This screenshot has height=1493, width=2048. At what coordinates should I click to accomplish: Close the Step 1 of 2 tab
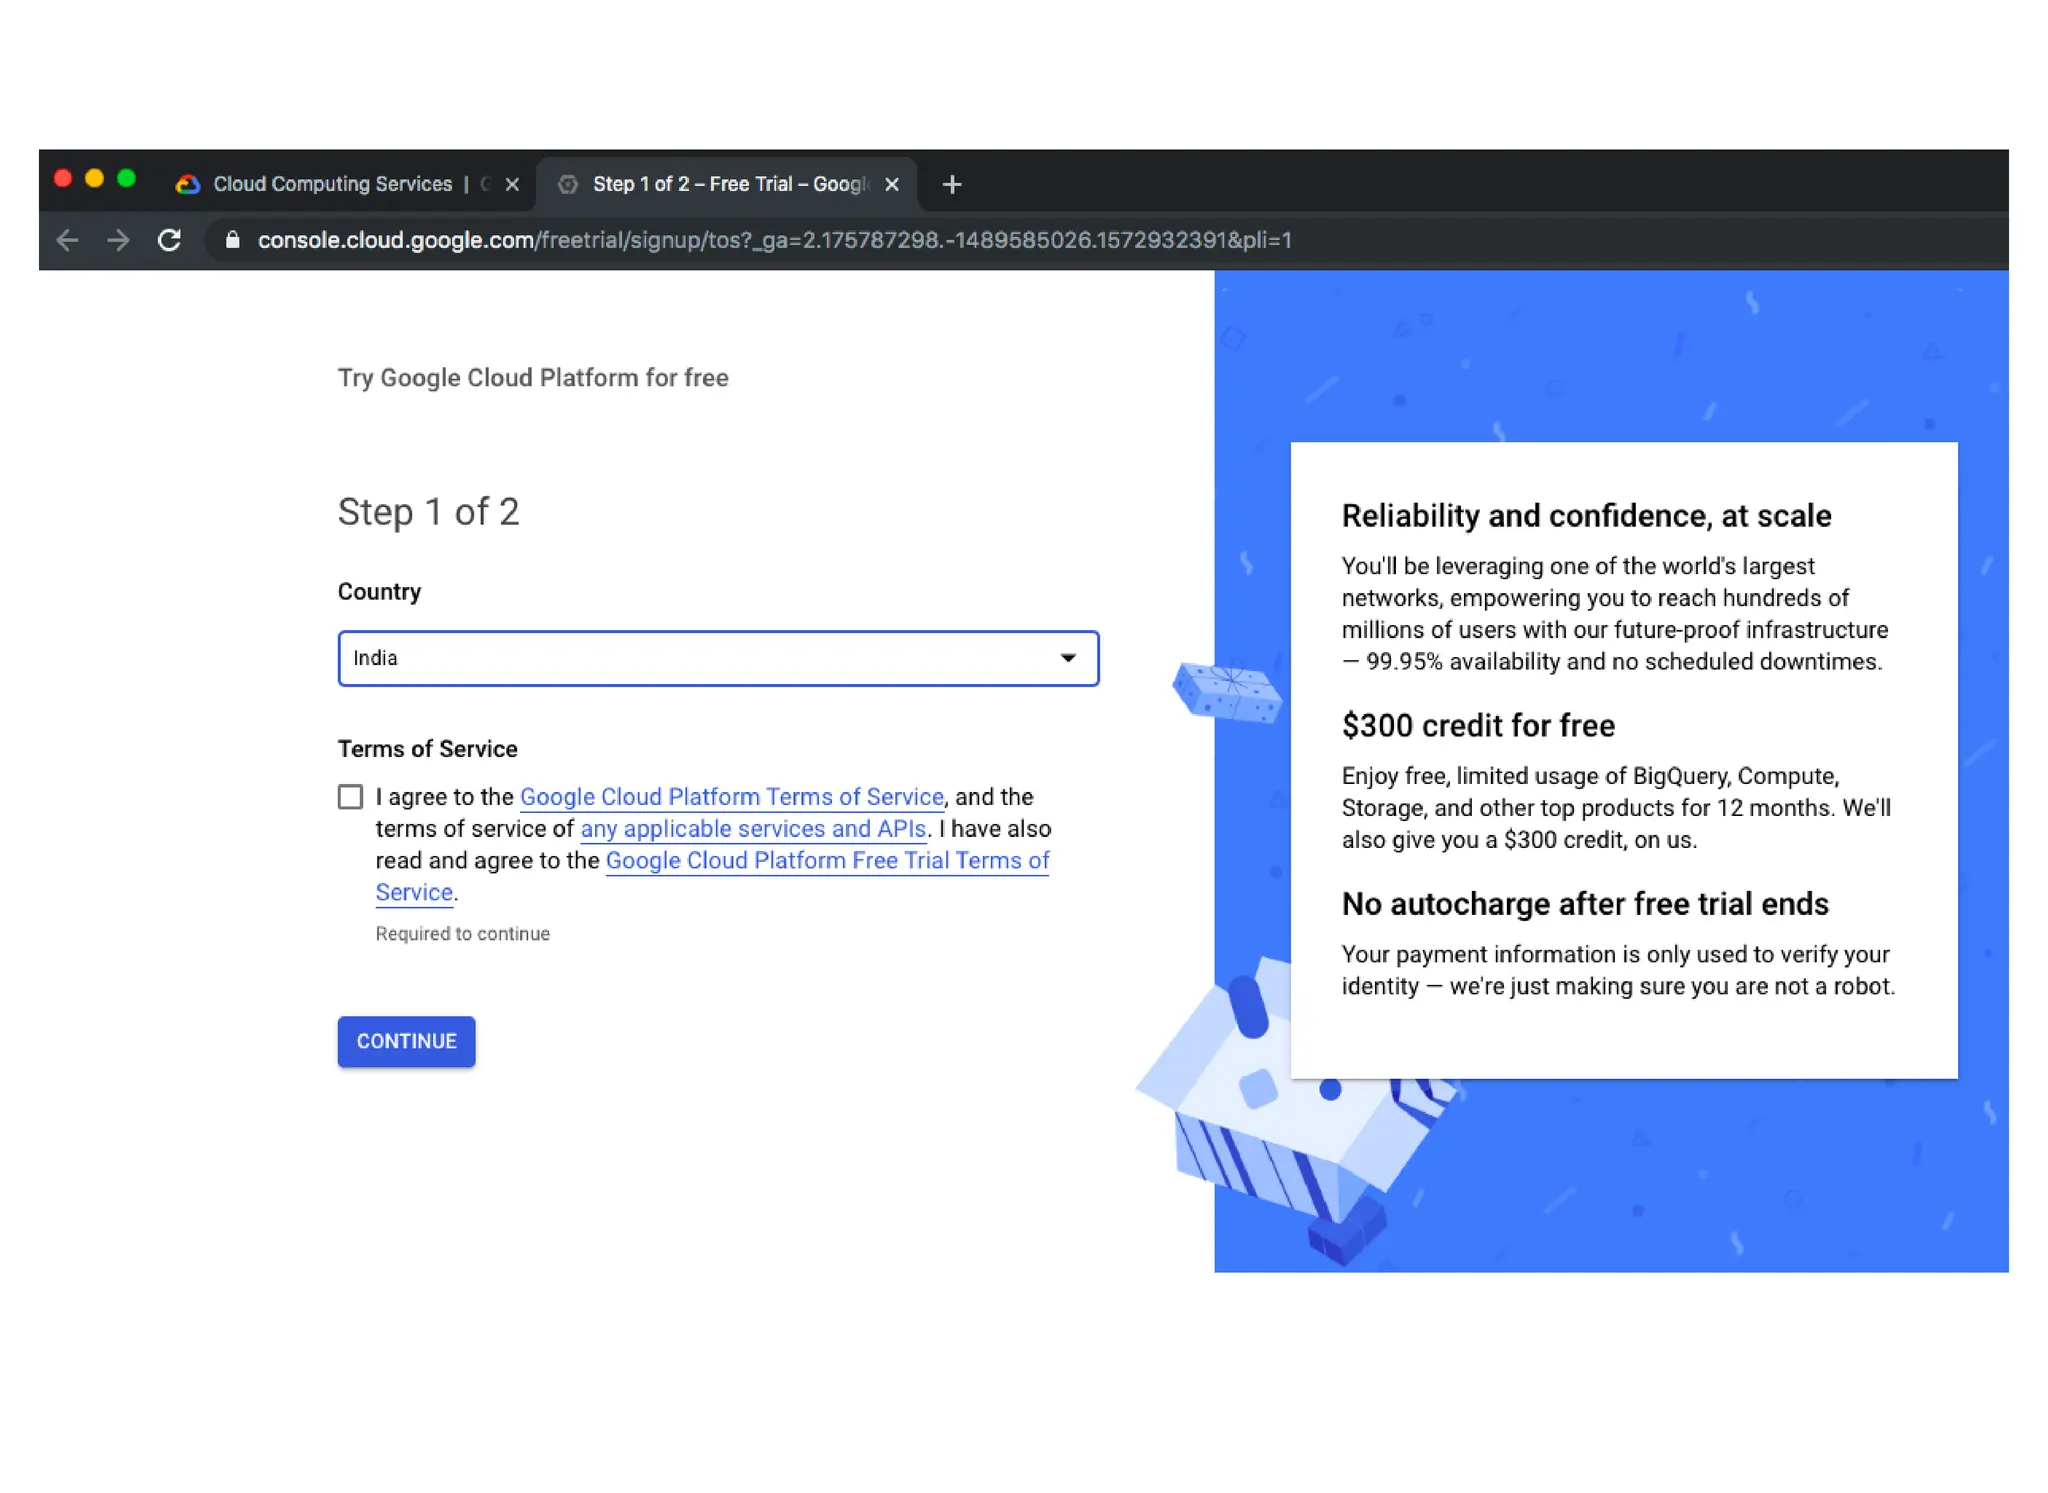892,184
